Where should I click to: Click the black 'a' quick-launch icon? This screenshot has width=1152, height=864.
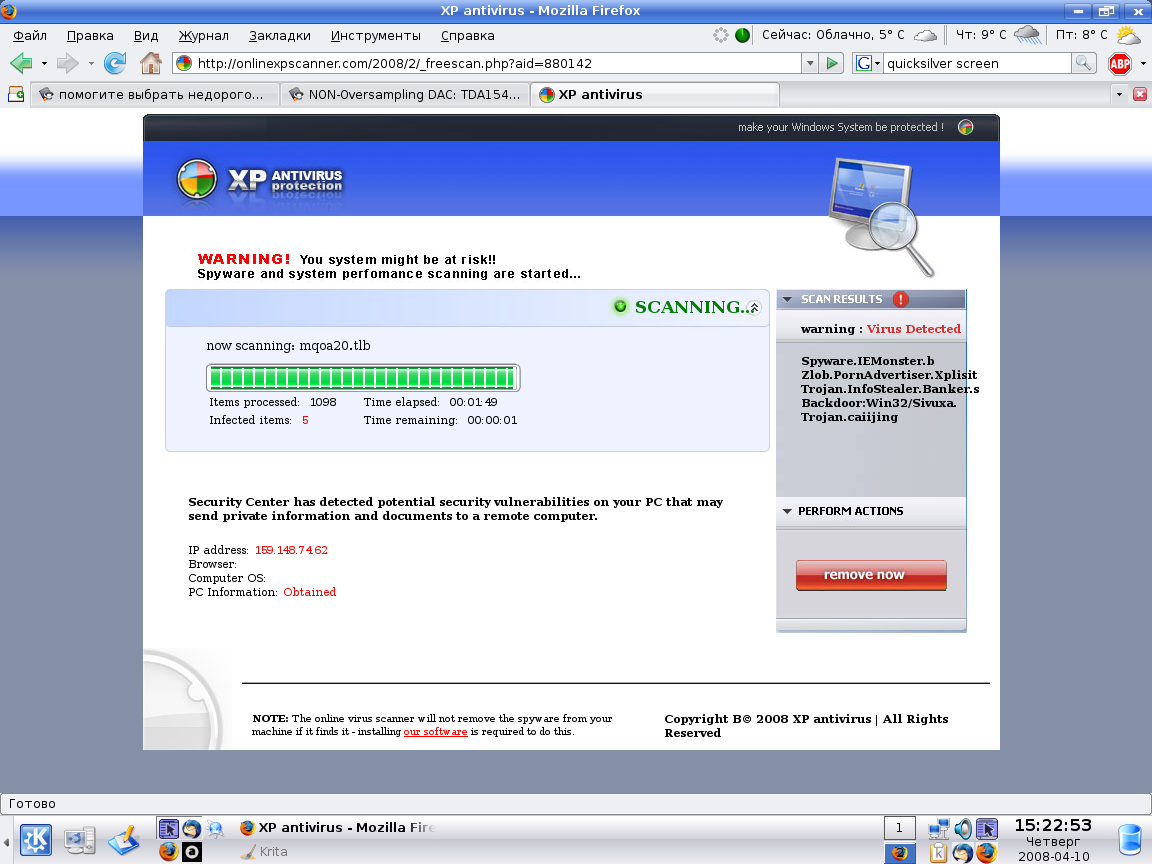[192, 852]
